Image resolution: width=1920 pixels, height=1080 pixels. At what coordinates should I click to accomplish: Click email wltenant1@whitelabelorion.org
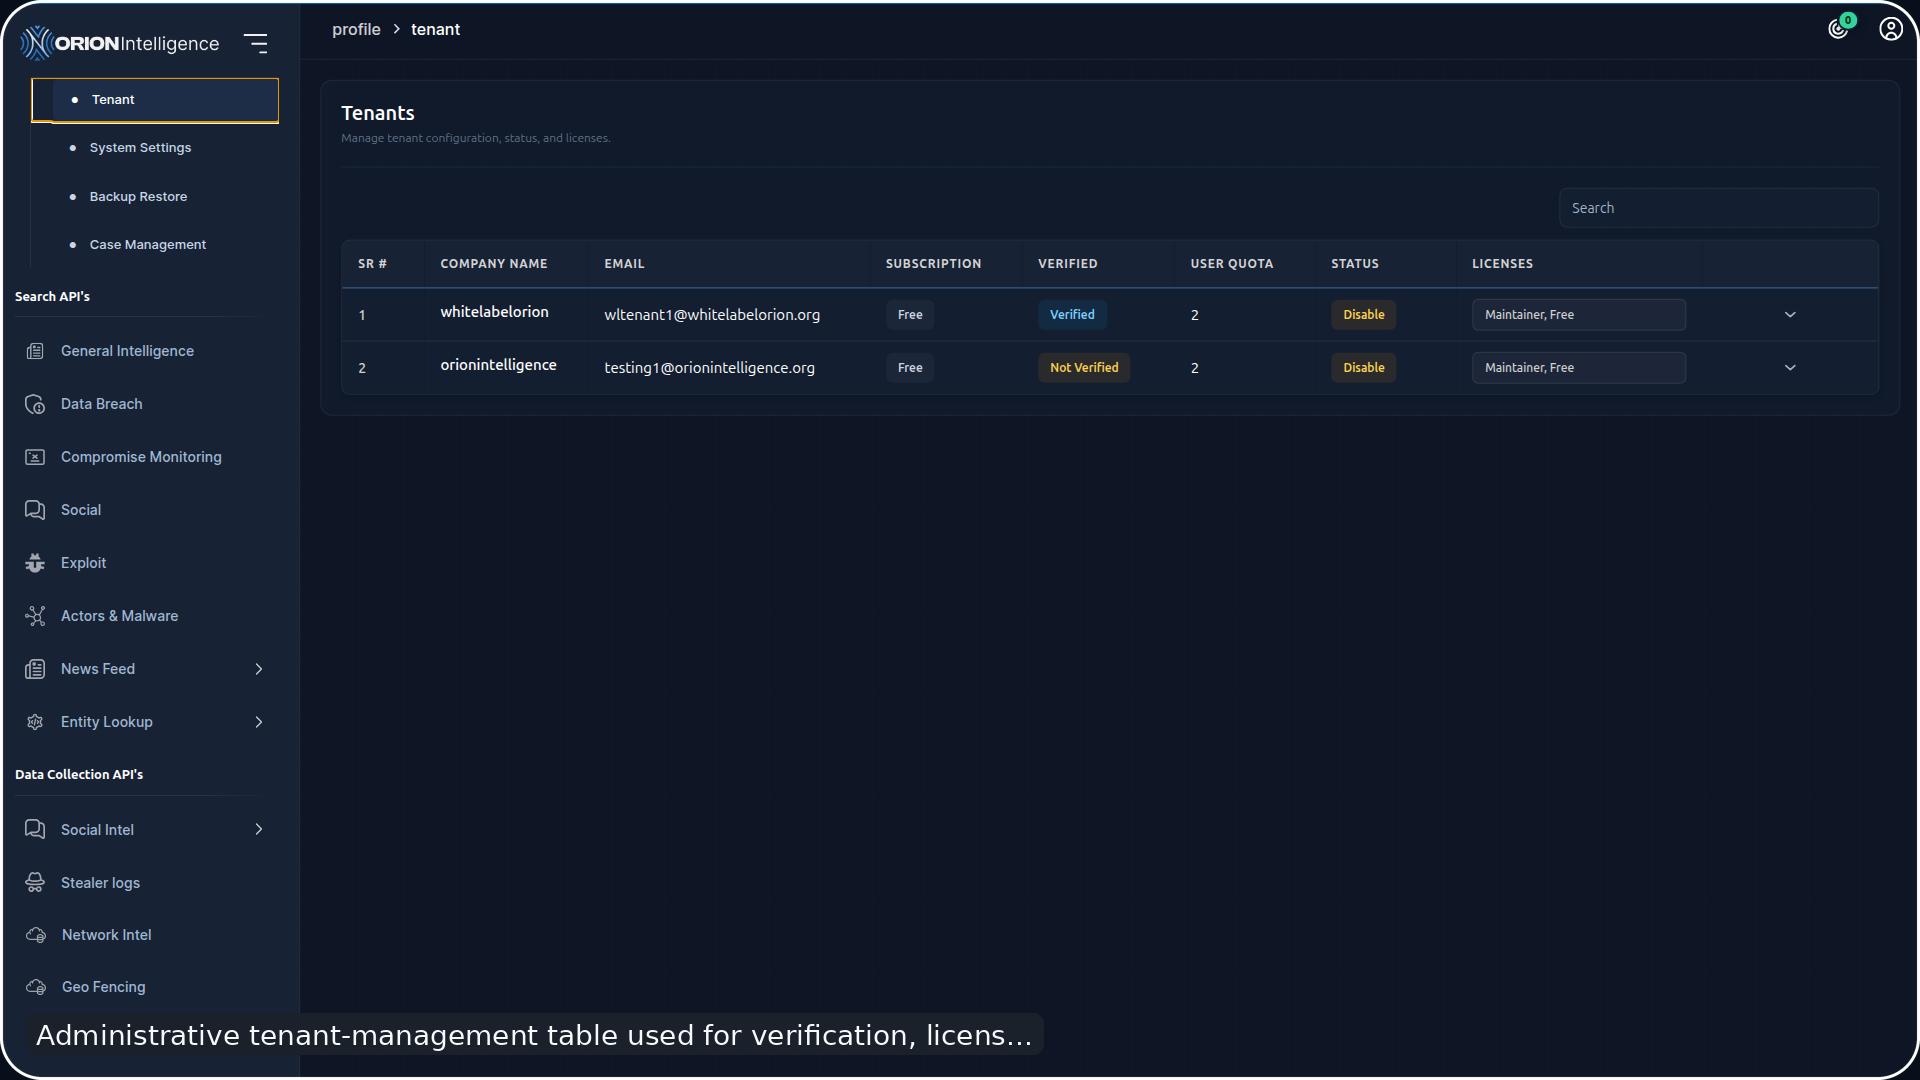coord(712,315)
